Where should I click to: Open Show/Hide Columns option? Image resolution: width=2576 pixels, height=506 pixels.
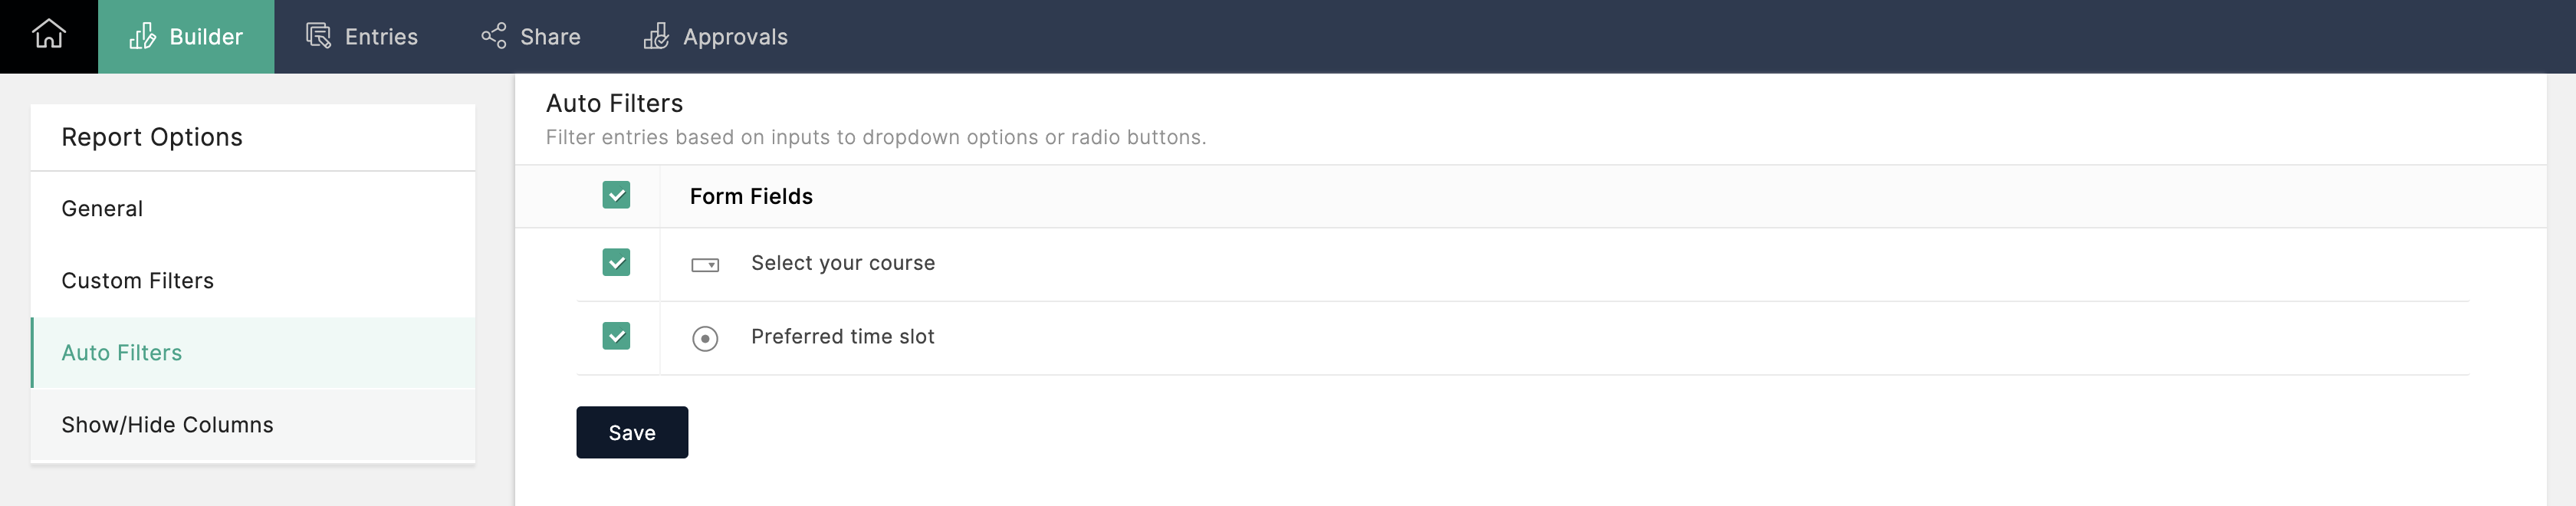tap(167, 424)
